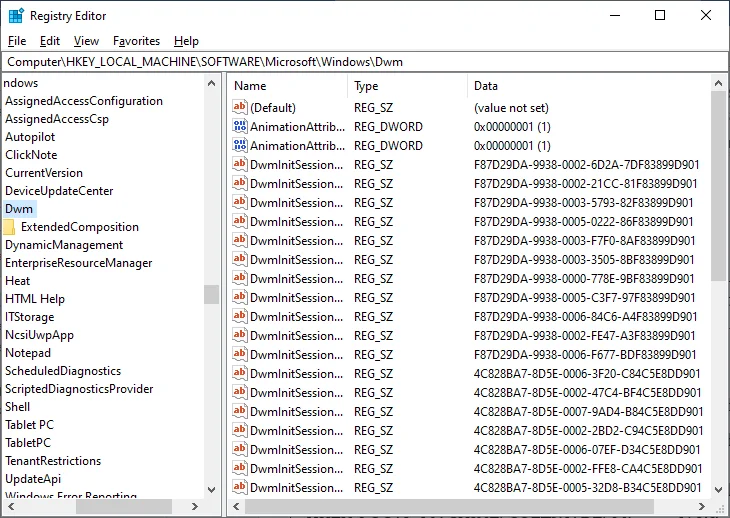Click tree pane horizontal scroll-left arrow

click(11, 506)
